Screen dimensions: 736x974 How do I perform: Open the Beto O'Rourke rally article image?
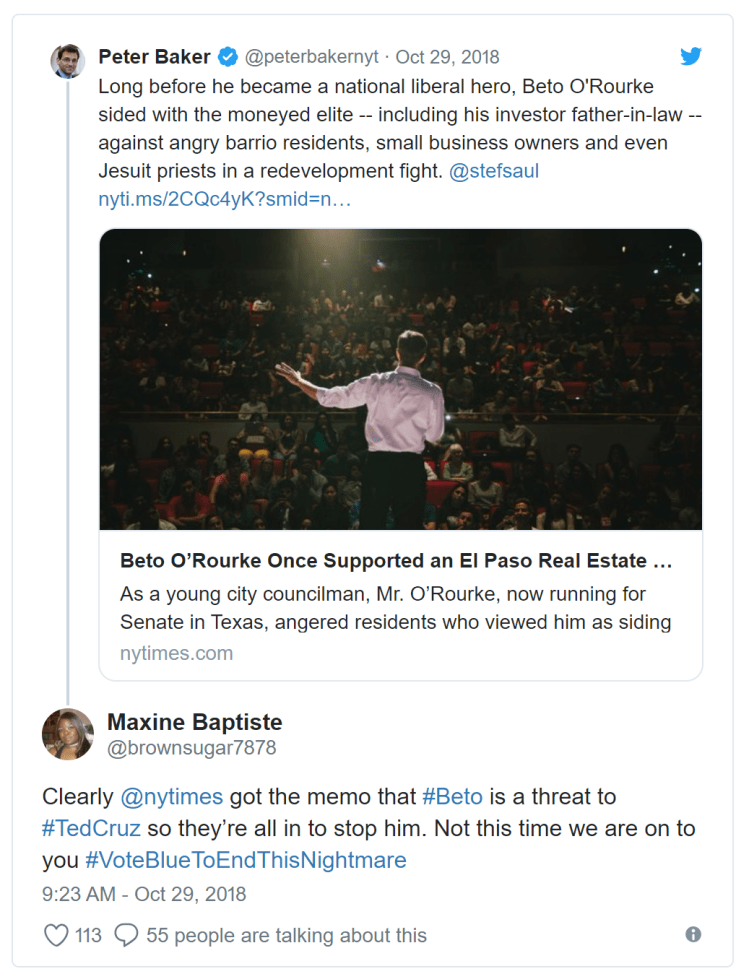[x=400, y=378]
